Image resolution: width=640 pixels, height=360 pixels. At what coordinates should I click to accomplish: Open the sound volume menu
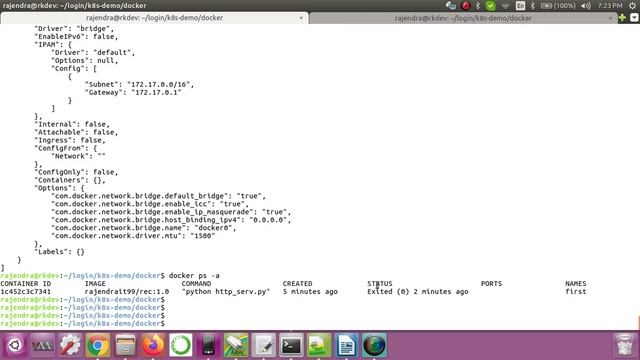(586, 6)
